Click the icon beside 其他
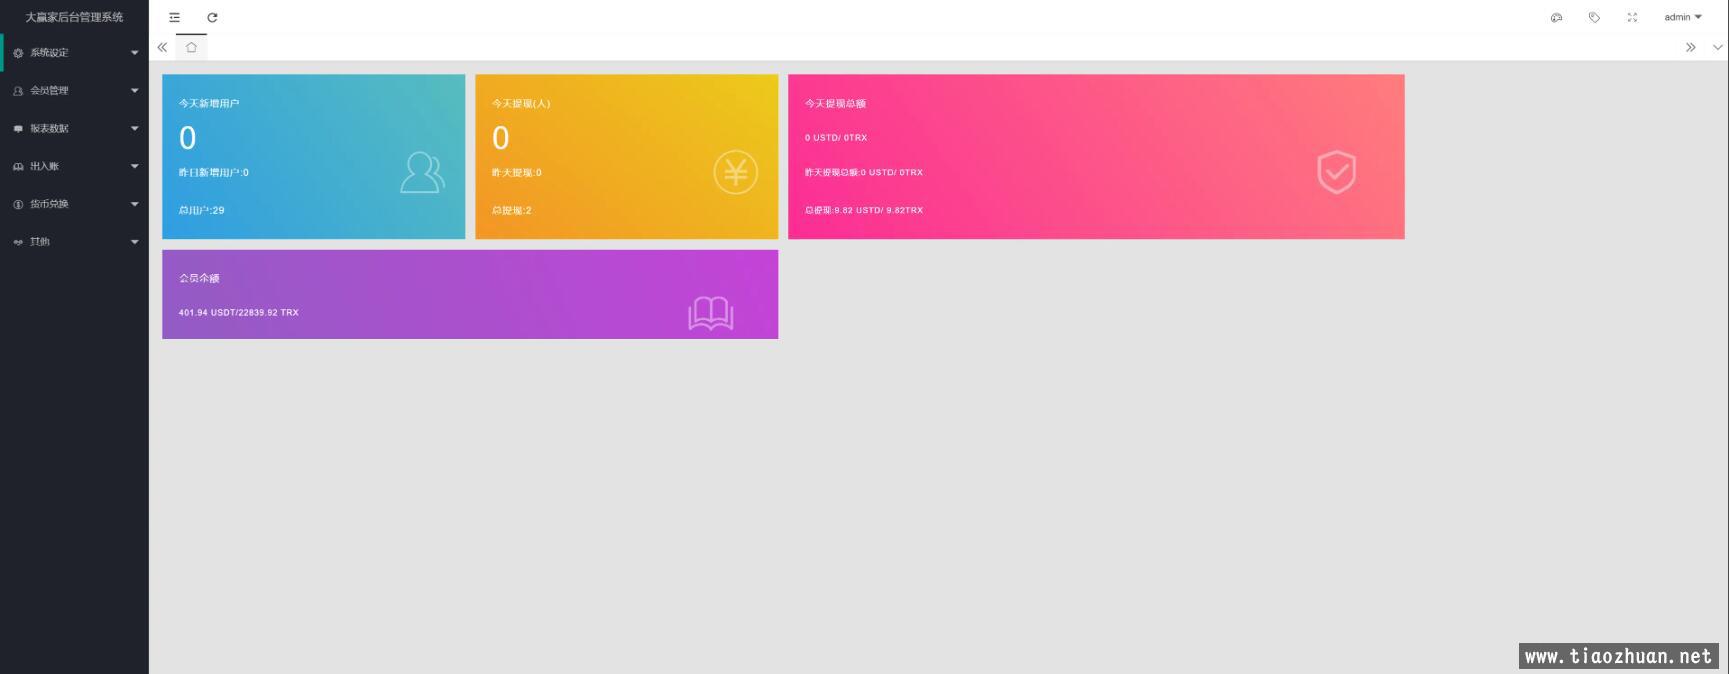 pos(18,242)
